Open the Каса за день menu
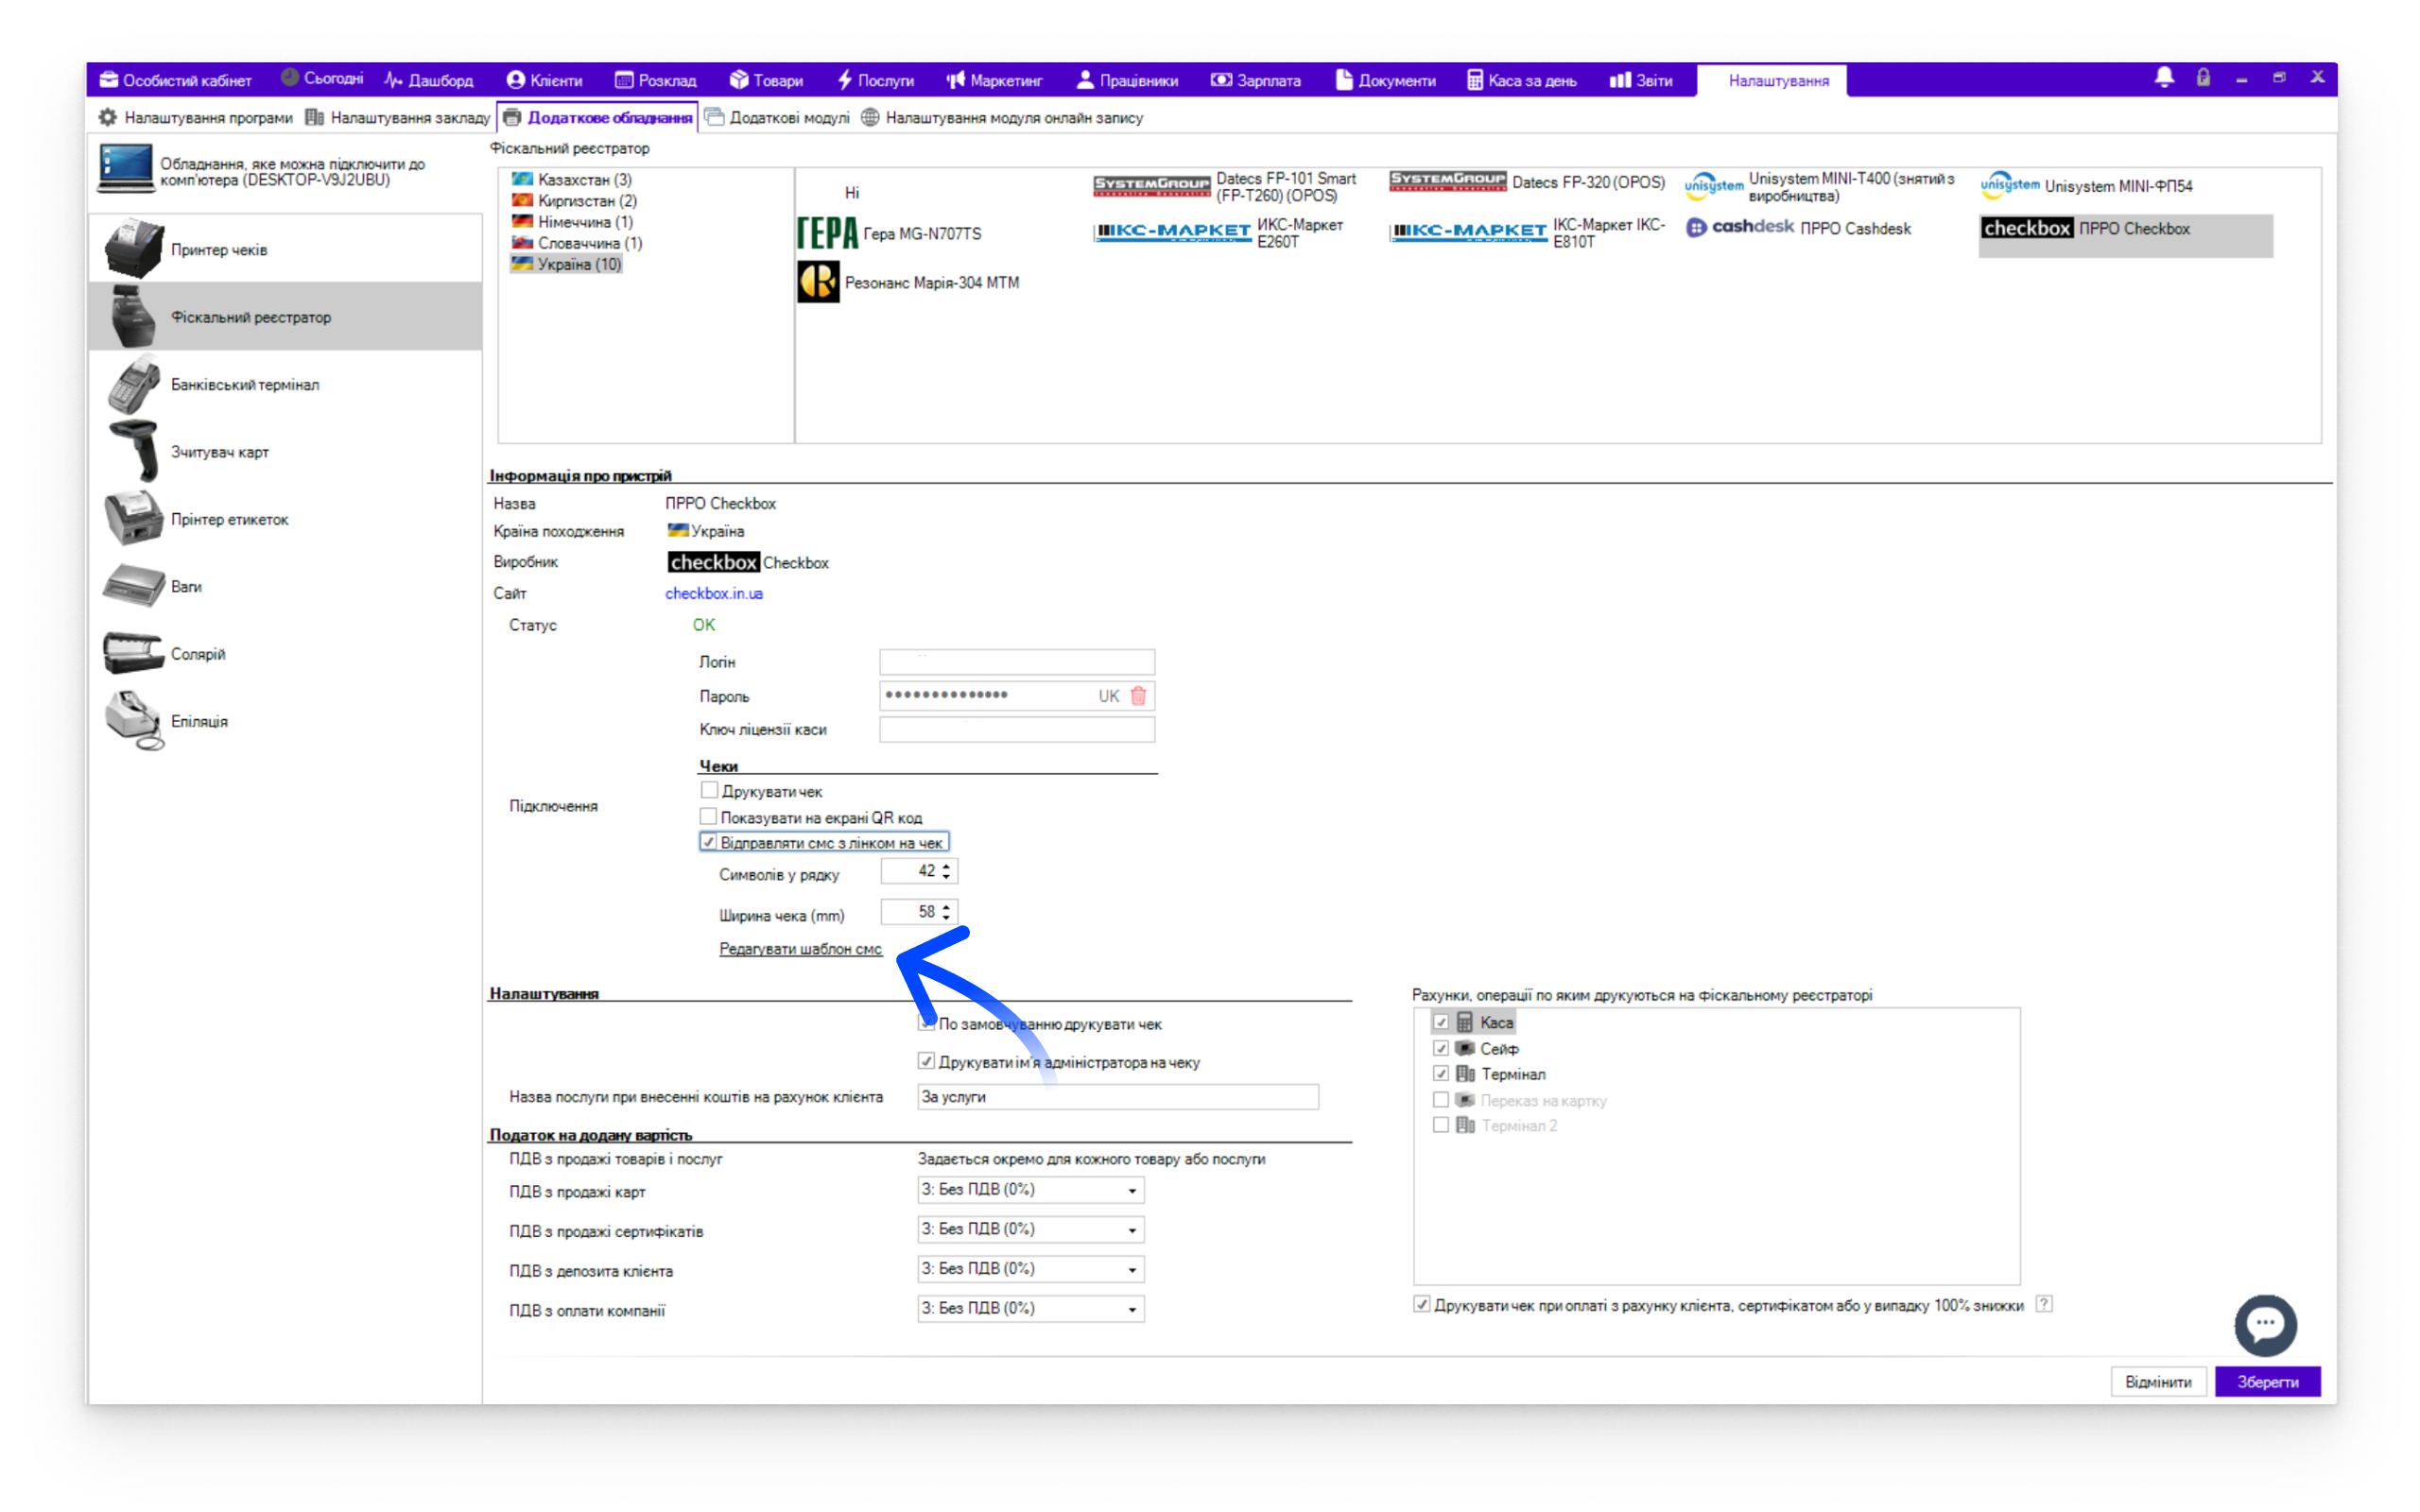The width and height of the screenshot is (2420, 1512). pyautogui.click(x=1522, y=80)
